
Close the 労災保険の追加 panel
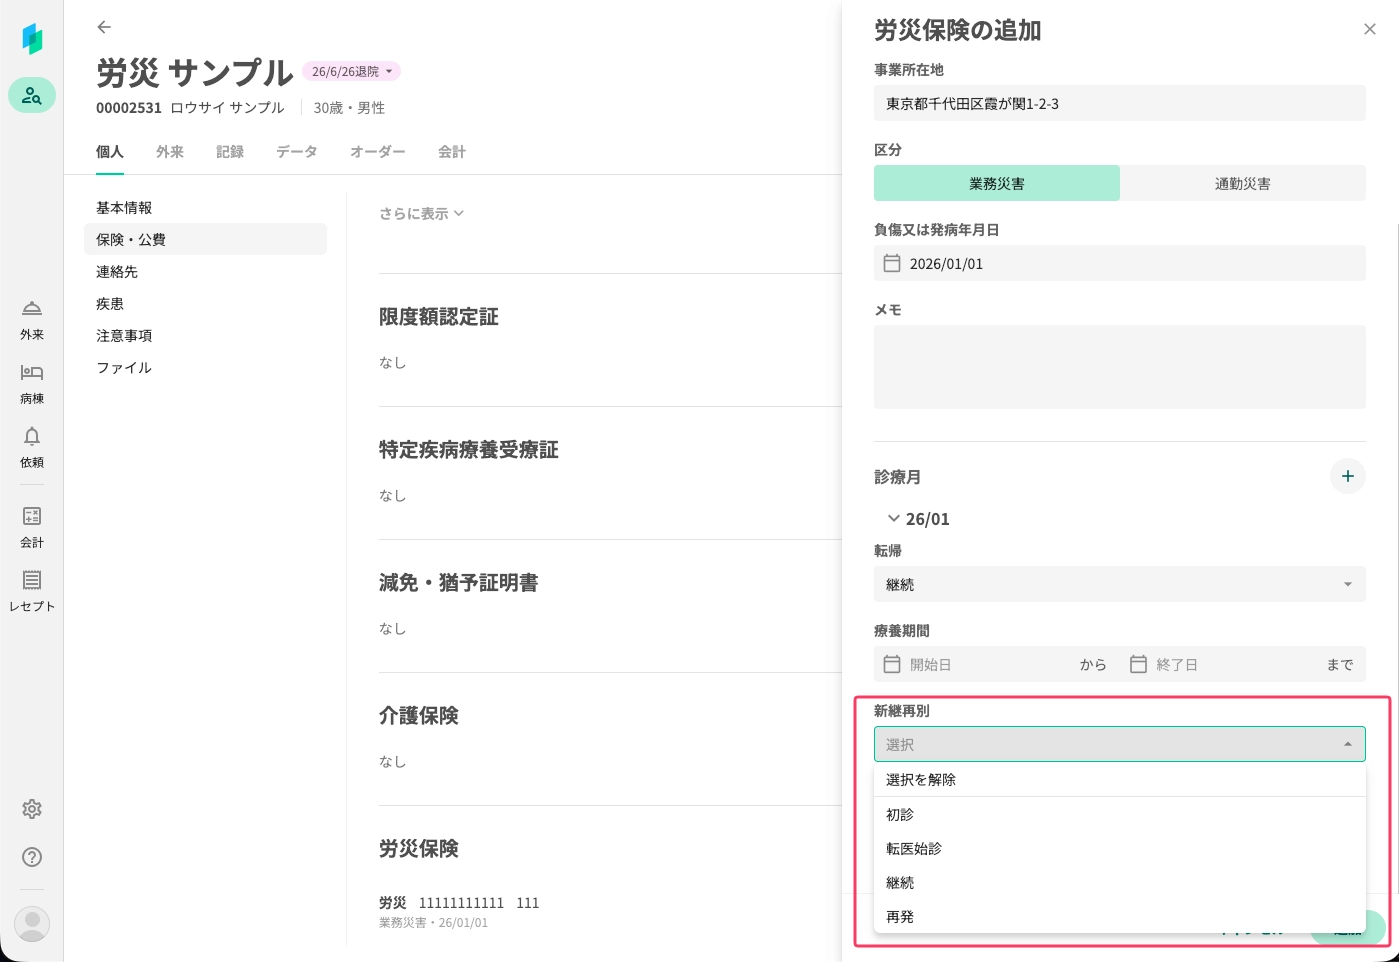[x=1370, y=29]
